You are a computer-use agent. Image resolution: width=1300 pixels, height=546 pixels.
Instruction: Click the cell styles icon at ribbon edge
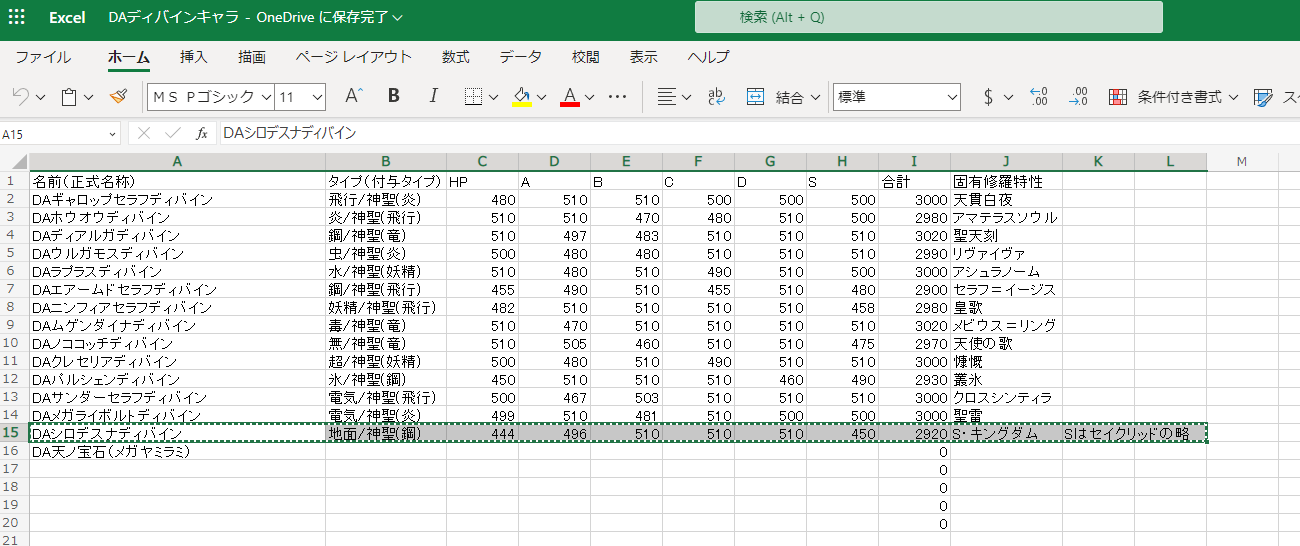click(1263, 97)
